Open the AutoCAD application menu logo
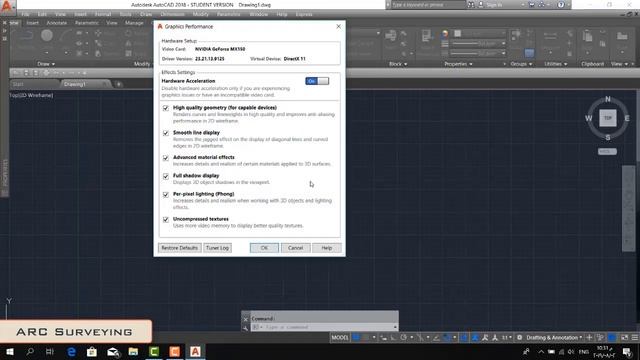This screenshot has height=360, width=640. [7, 6]
